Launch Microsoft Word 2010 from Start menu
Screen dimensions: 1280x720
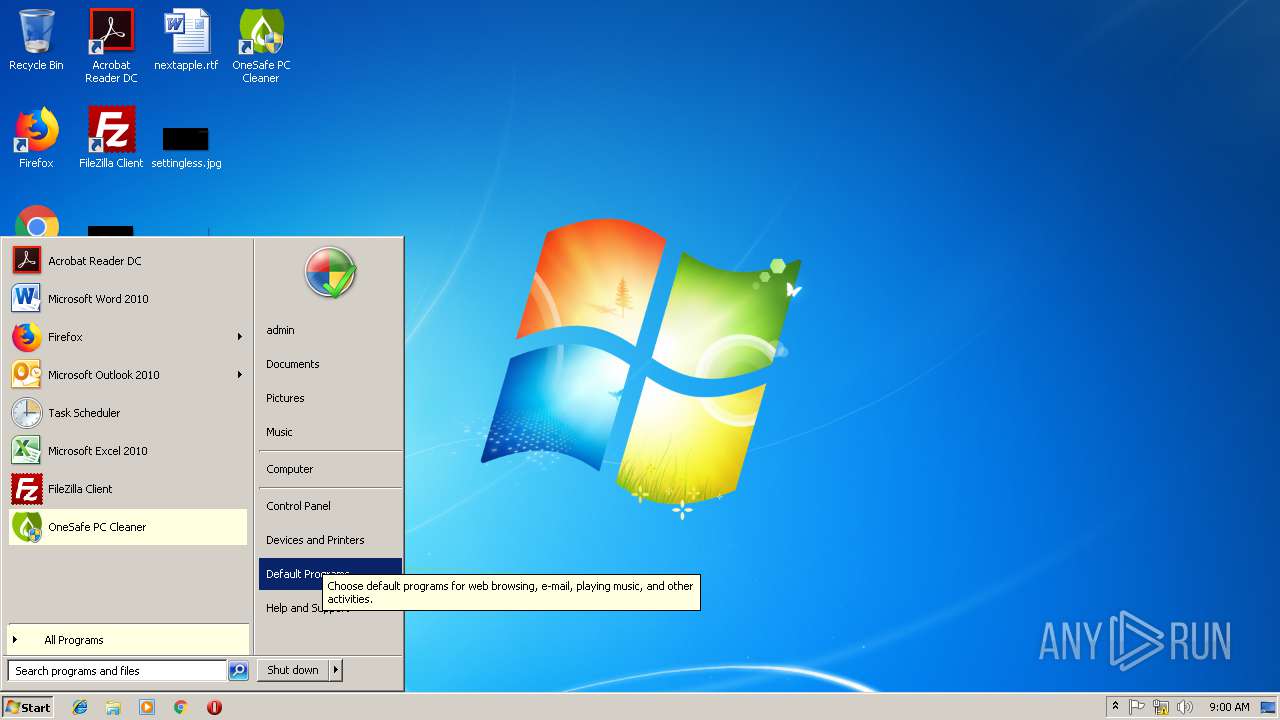pyautogui.click(x=128, y=299)
